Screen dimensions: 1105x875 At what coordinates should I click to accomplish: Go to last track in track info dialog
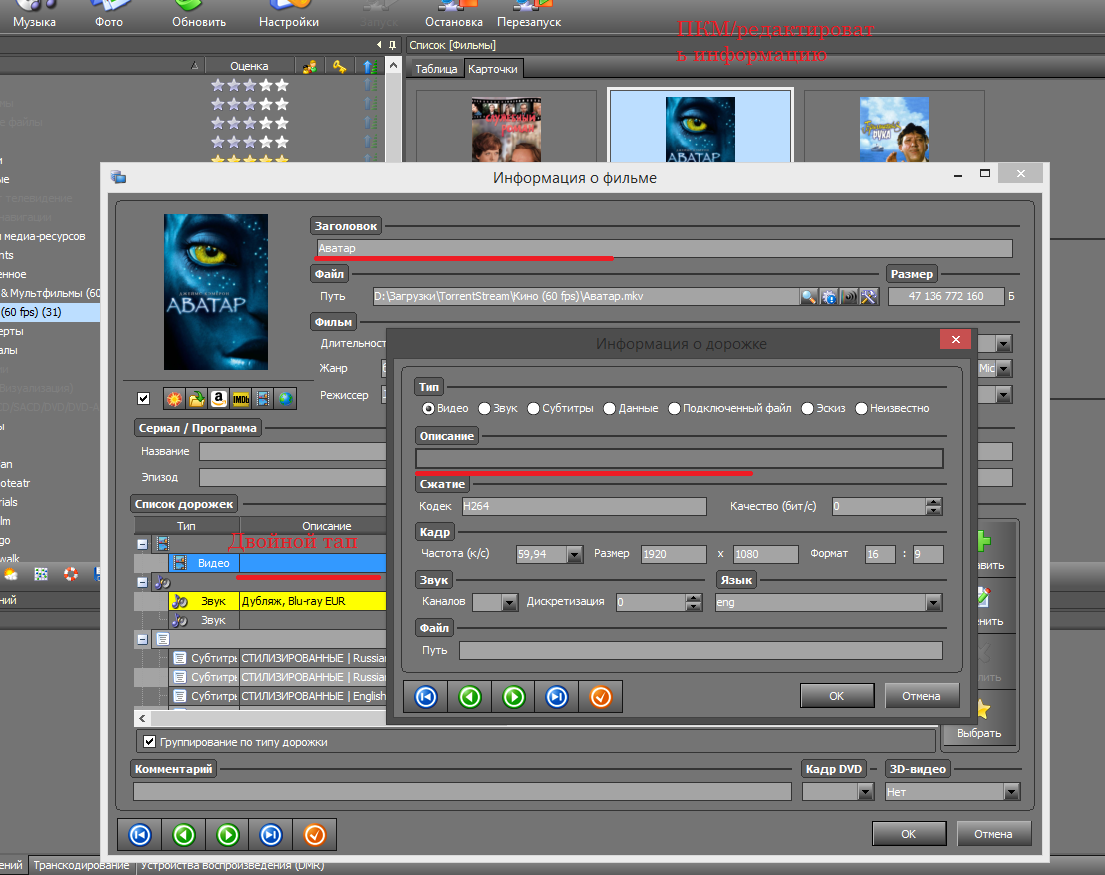[557, 697]
